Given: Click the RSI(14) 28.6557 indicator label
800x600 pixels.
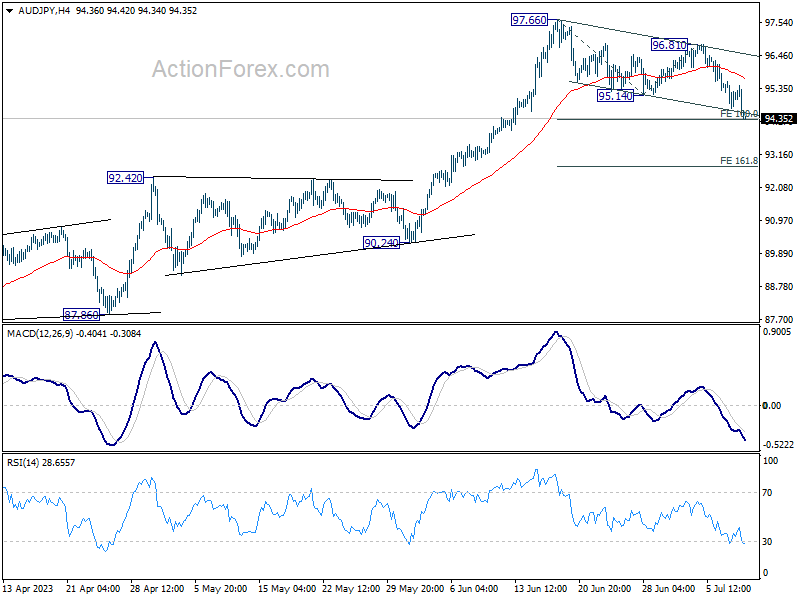Looking at the screenshot, I should pos(41,463).
